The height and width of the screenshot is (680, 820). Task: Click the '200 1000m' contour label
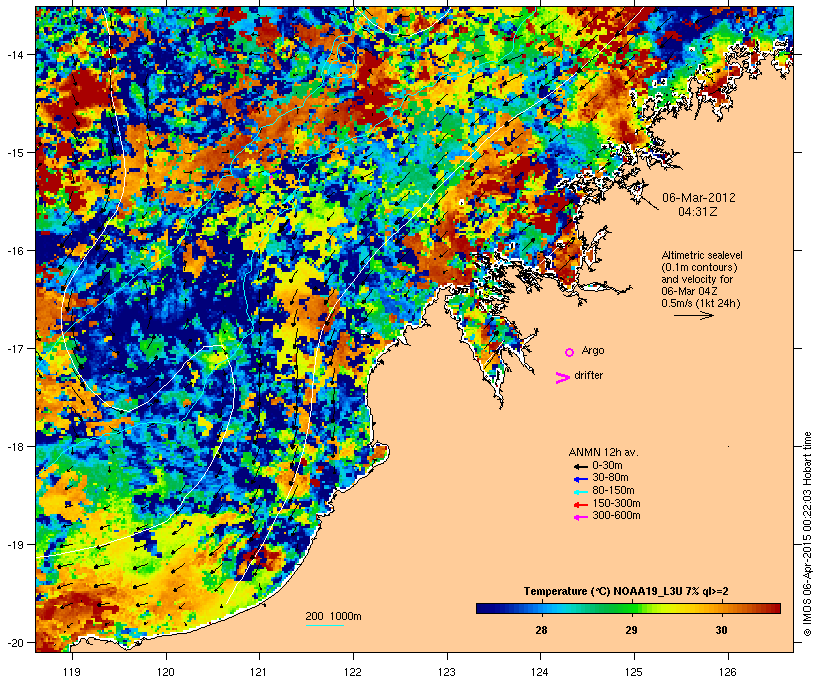[x=333, y=616]
